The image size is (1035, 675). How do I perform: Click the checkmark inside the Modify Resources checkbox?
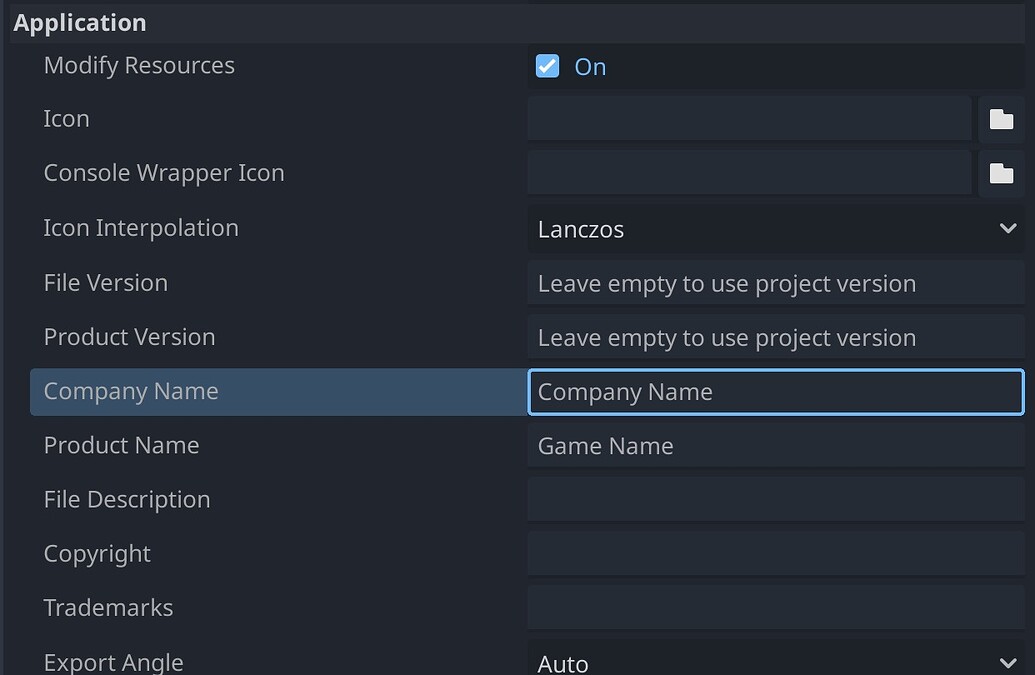point(546,65)
